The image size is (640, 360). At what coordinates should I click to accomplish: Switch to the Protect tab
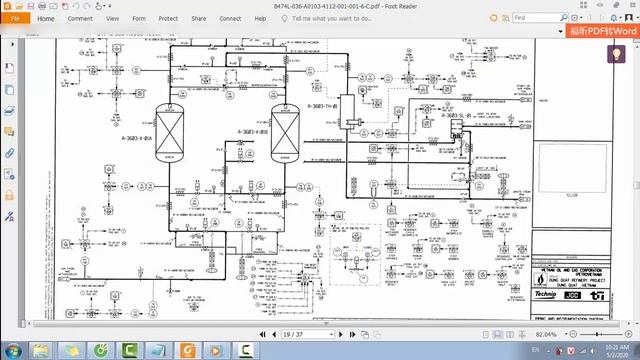coord(168,18)
